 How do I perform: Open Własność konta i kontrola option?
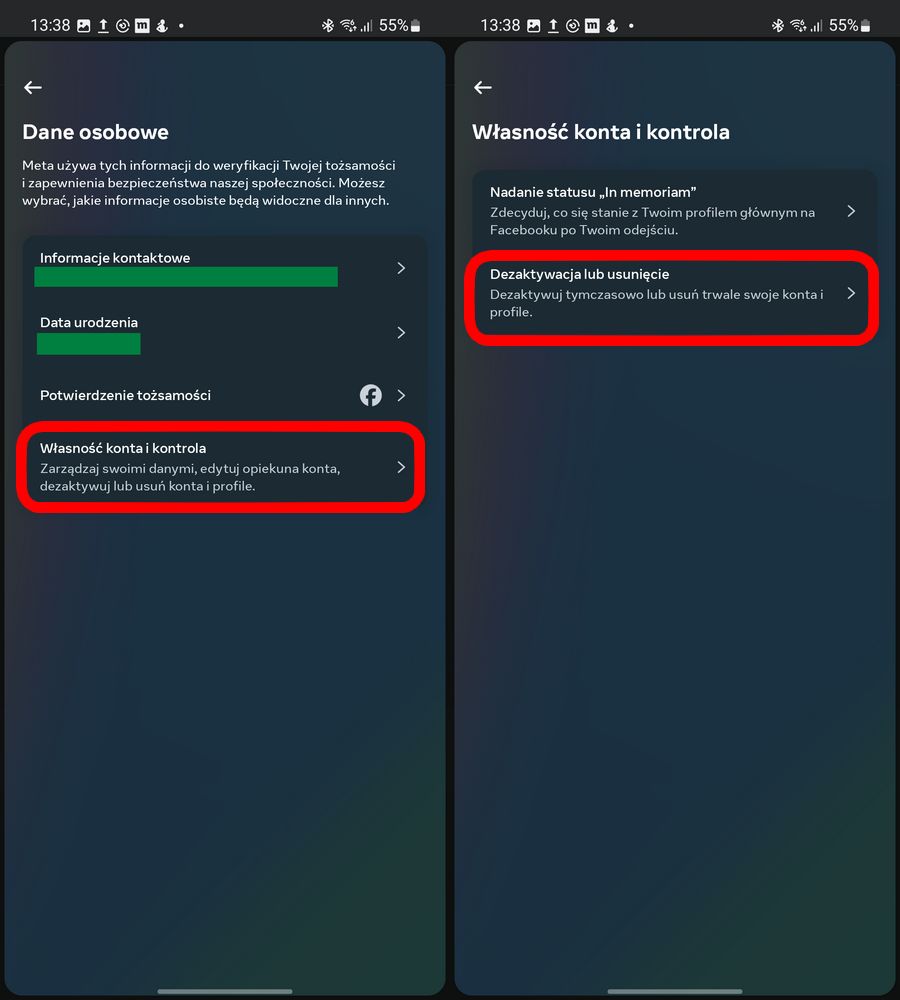[222, 467]
